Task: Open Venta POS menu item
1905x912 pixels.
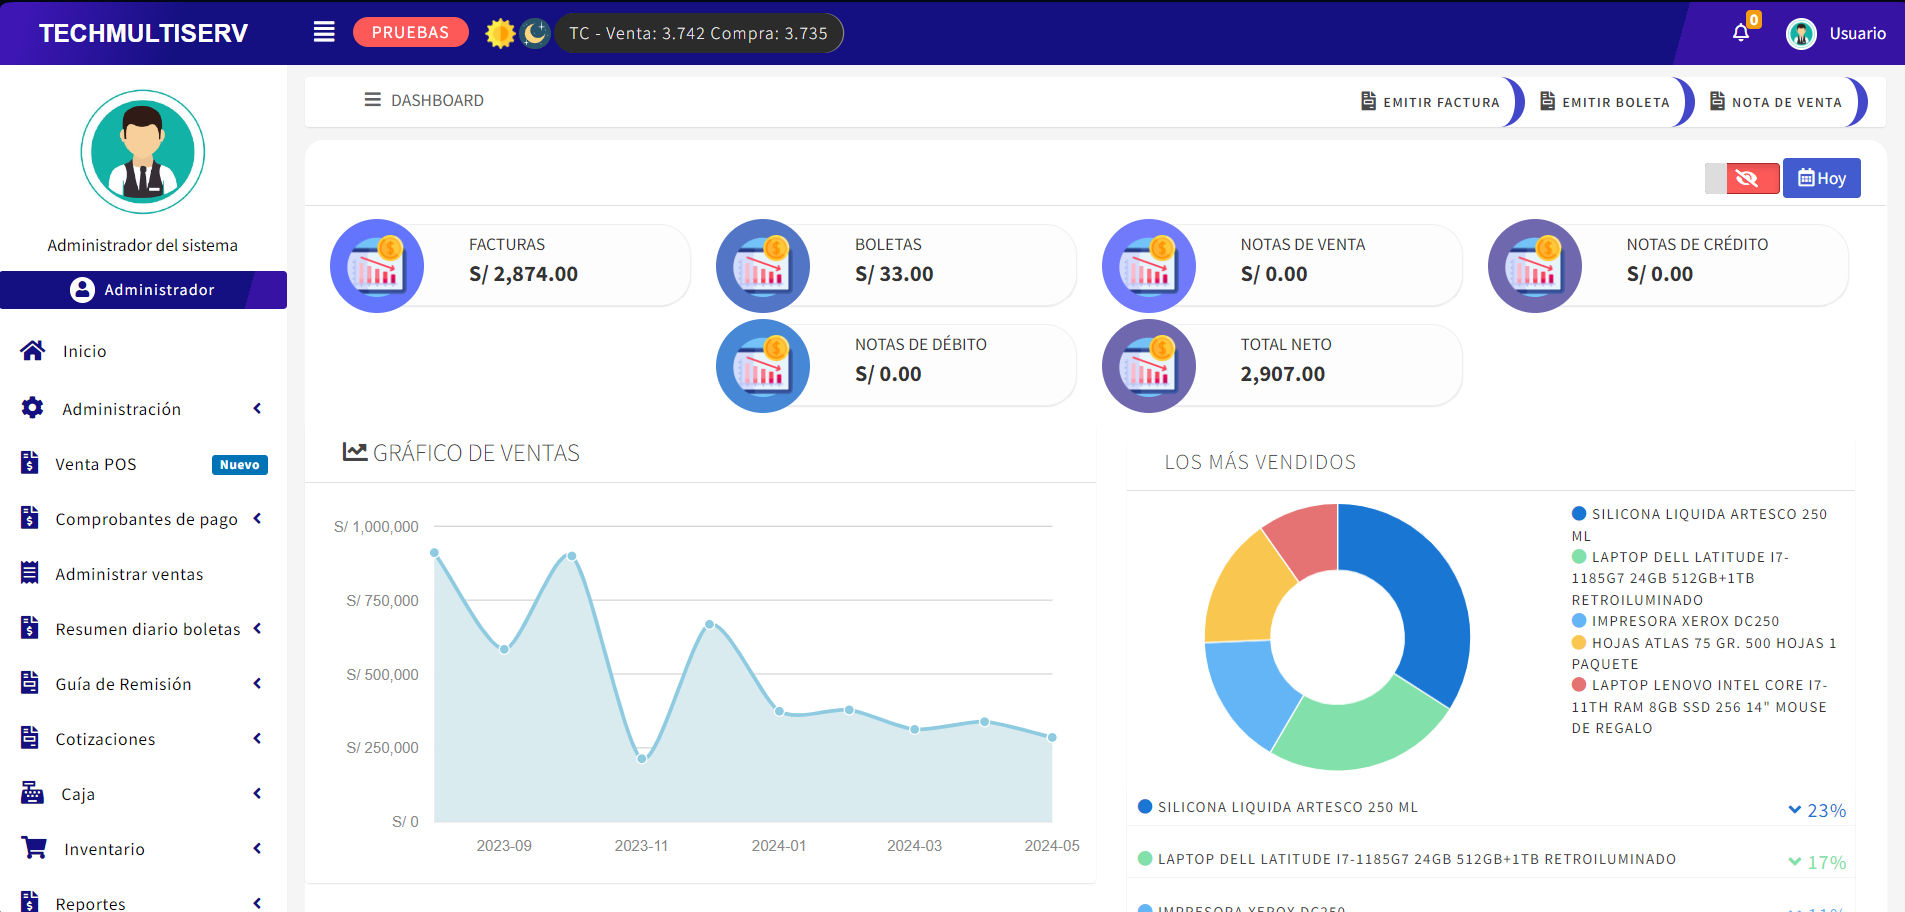Action: coord(96,464)
